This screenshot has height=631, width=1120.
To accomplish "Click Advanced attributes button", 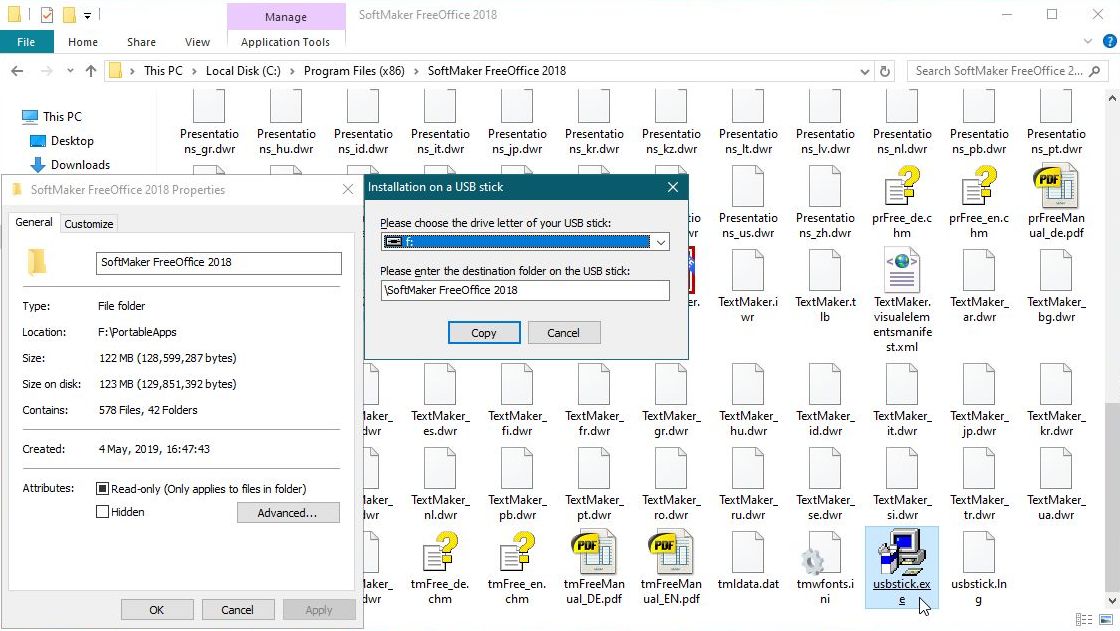I will pos(287,512).
